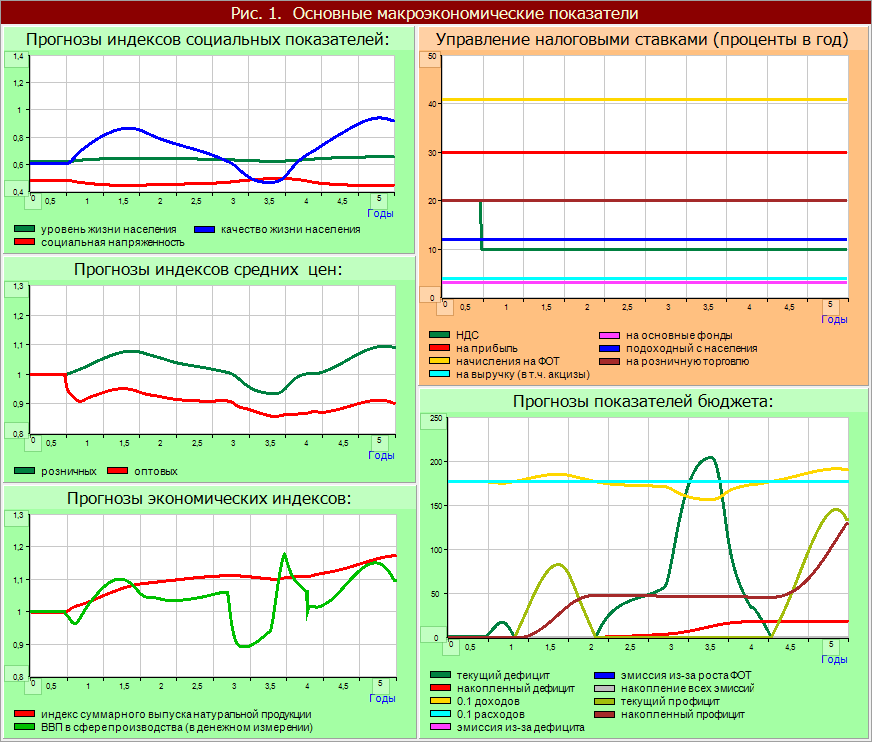This screenshot has width=872, height=742.
Task: Click the red swatch for социальная напряженность
Action: tap(24, 243)
